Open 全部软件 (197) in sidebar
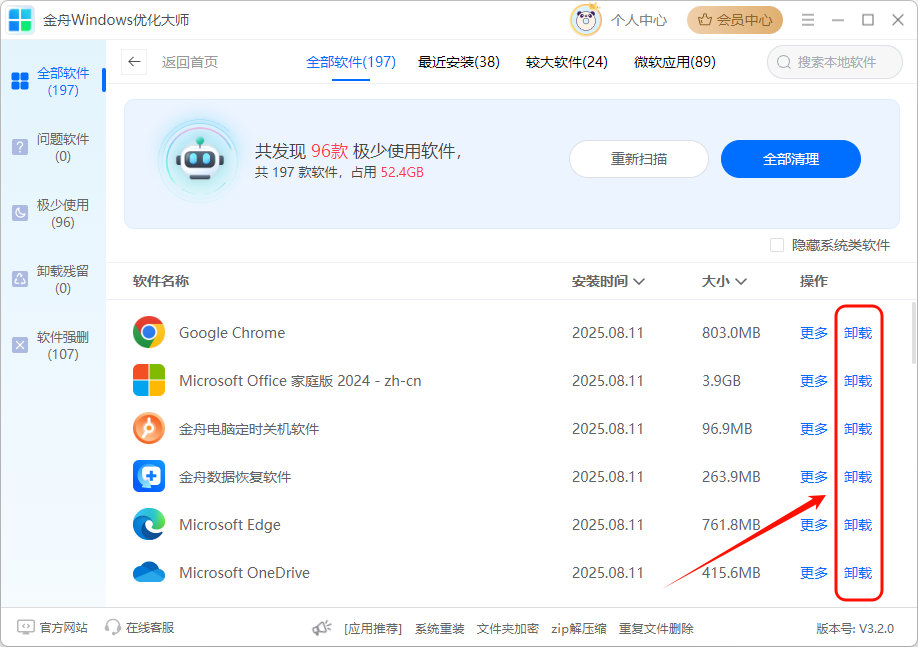Screen dimensions: 918x647 (x=53, y=81)
